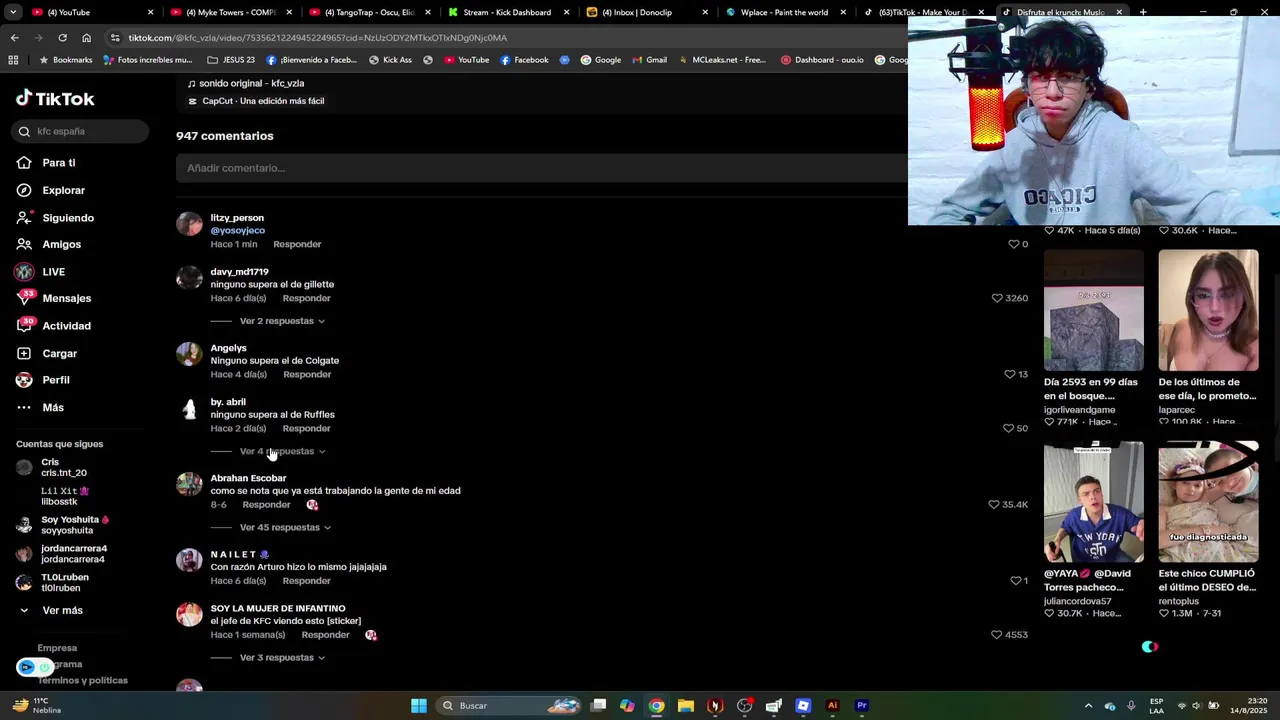The width and height of the screenshot is (1280, 720).
Task: Switch to the Wplace - Paint the world tab
Action: (x=784, y=12)
